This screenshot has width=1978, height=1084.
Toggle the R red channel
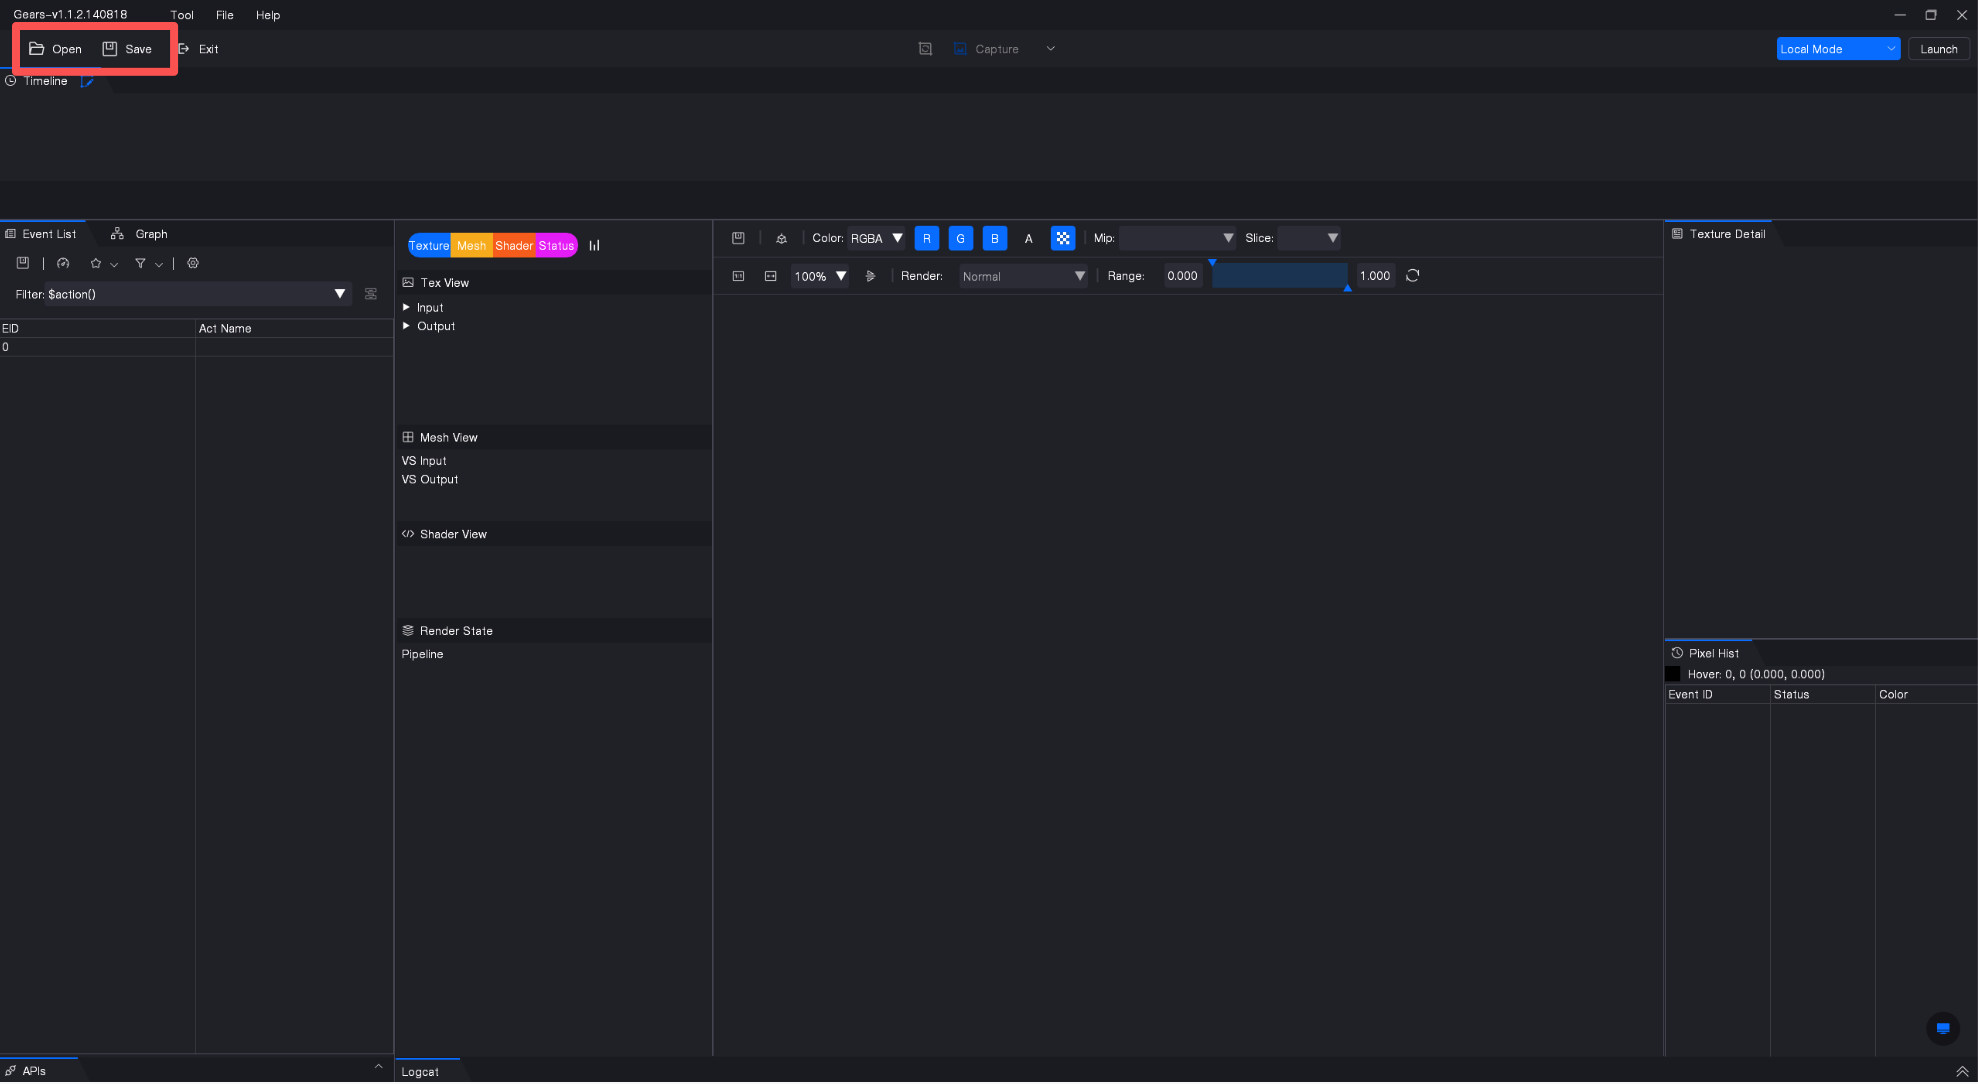[x=927, y=238]
